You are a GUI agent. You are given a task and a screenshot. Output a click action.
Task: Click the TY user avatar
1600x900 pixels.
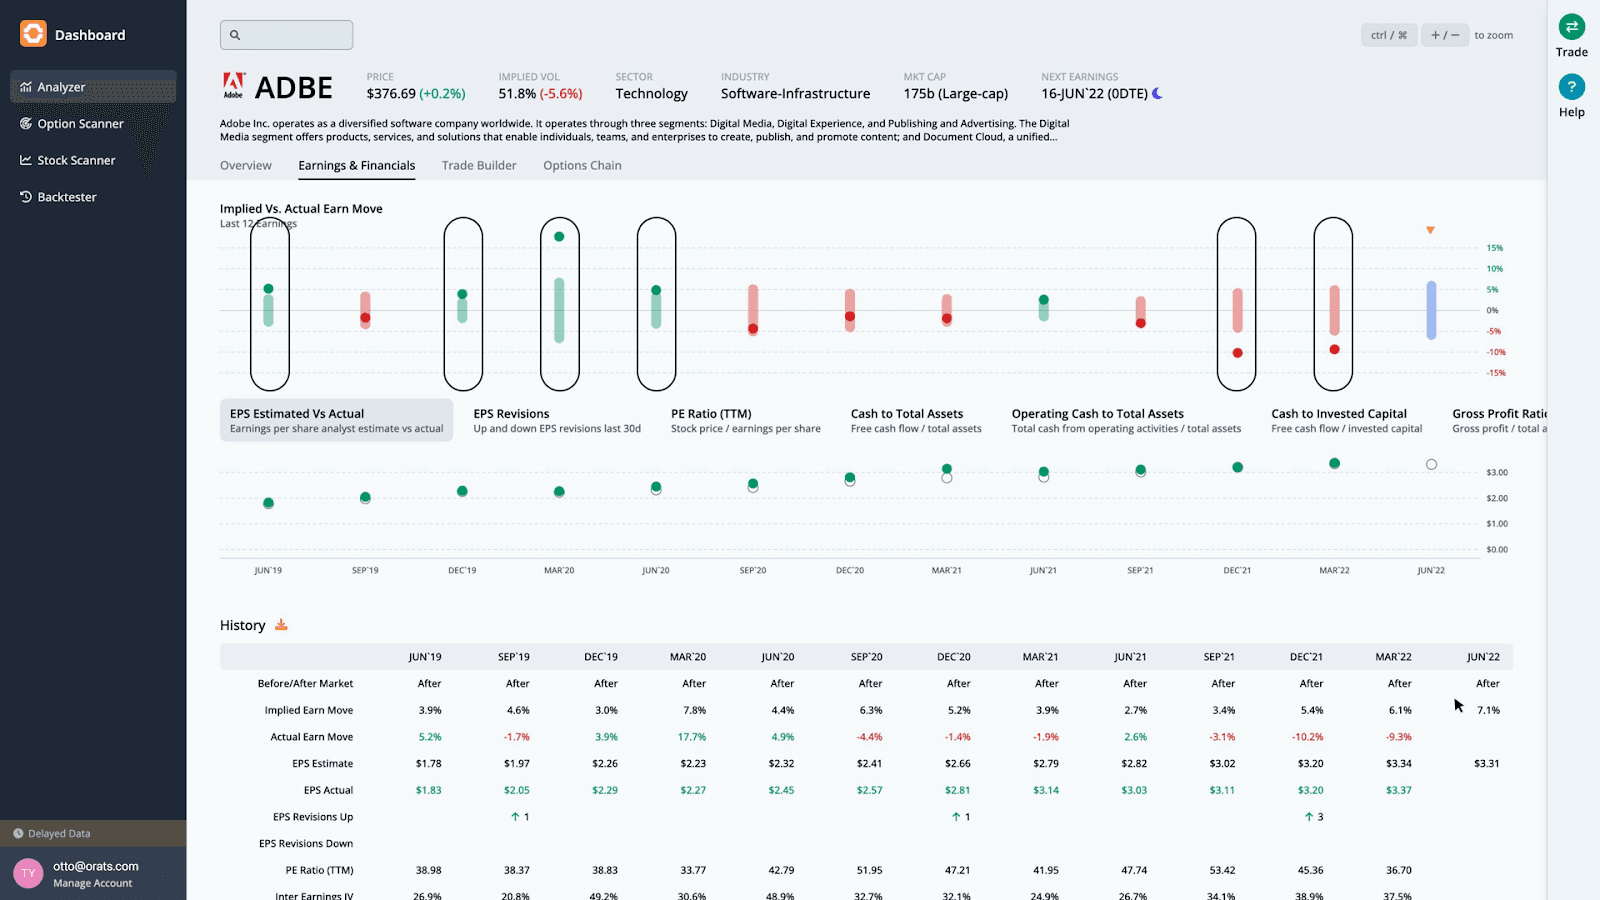pos(28,873)
